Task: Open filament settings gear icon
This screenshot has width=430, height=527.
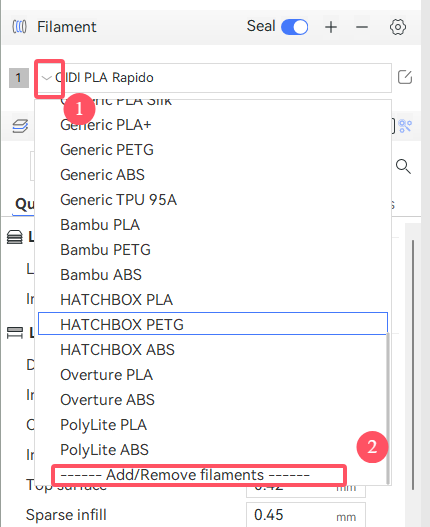Action: [x=398, y=27]
